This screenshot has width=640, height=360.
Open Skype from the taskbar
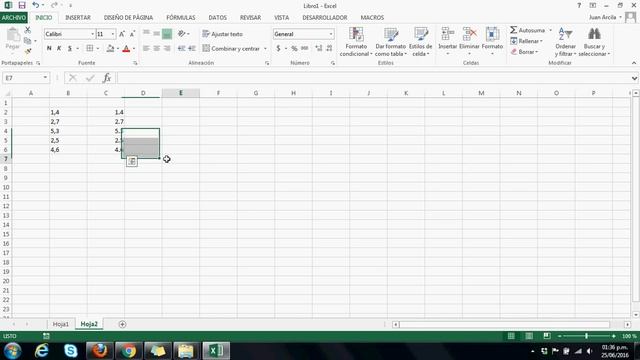[71, 351]
